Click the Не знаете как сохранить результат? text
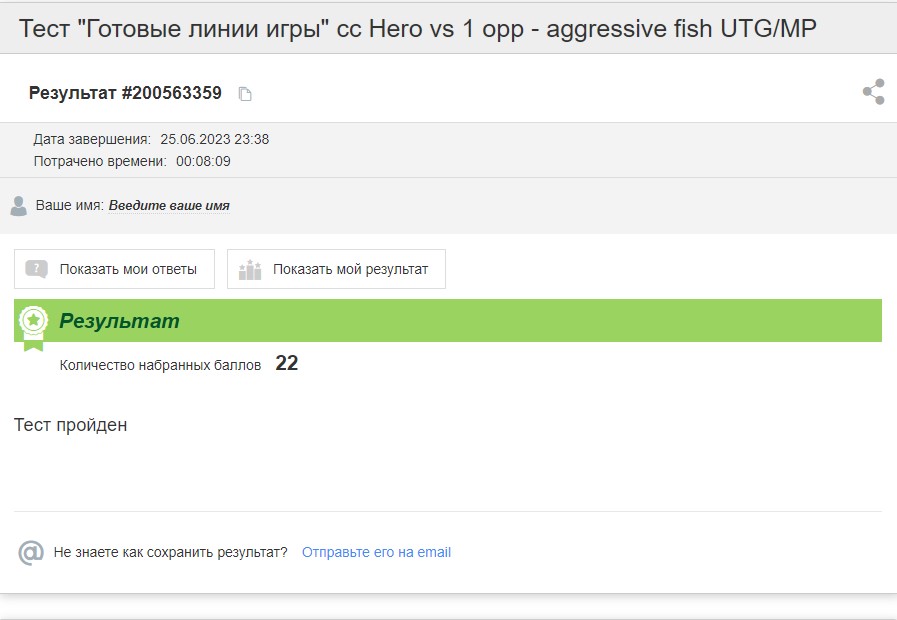The image size is (897, 620). pos(170,553)
